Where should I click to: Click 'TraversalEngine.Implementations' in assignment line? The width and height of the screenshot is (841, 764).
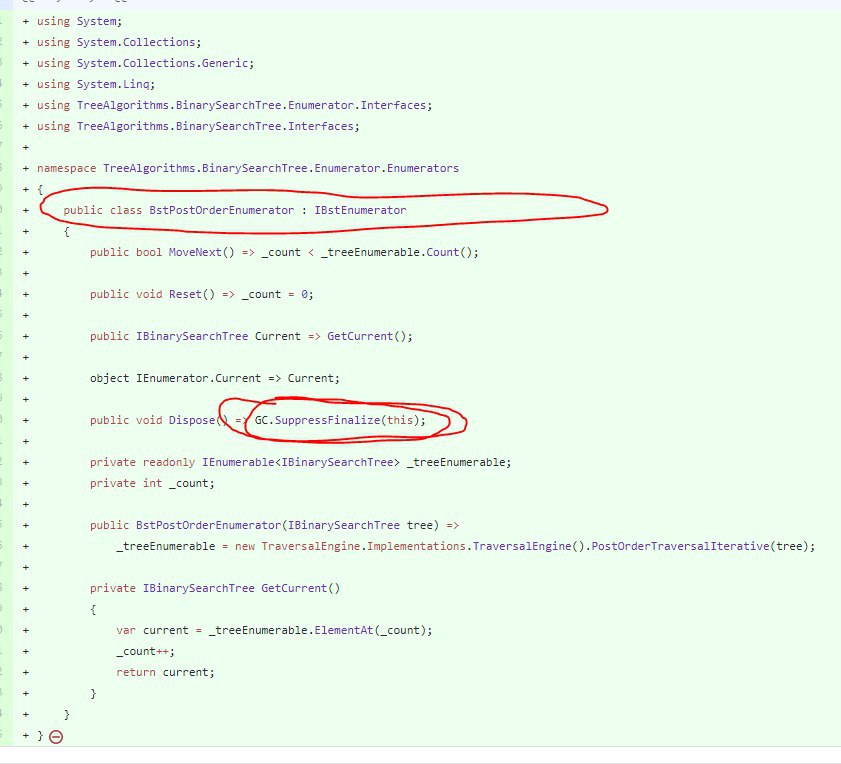pyautogui.click(x=364, y=547)
